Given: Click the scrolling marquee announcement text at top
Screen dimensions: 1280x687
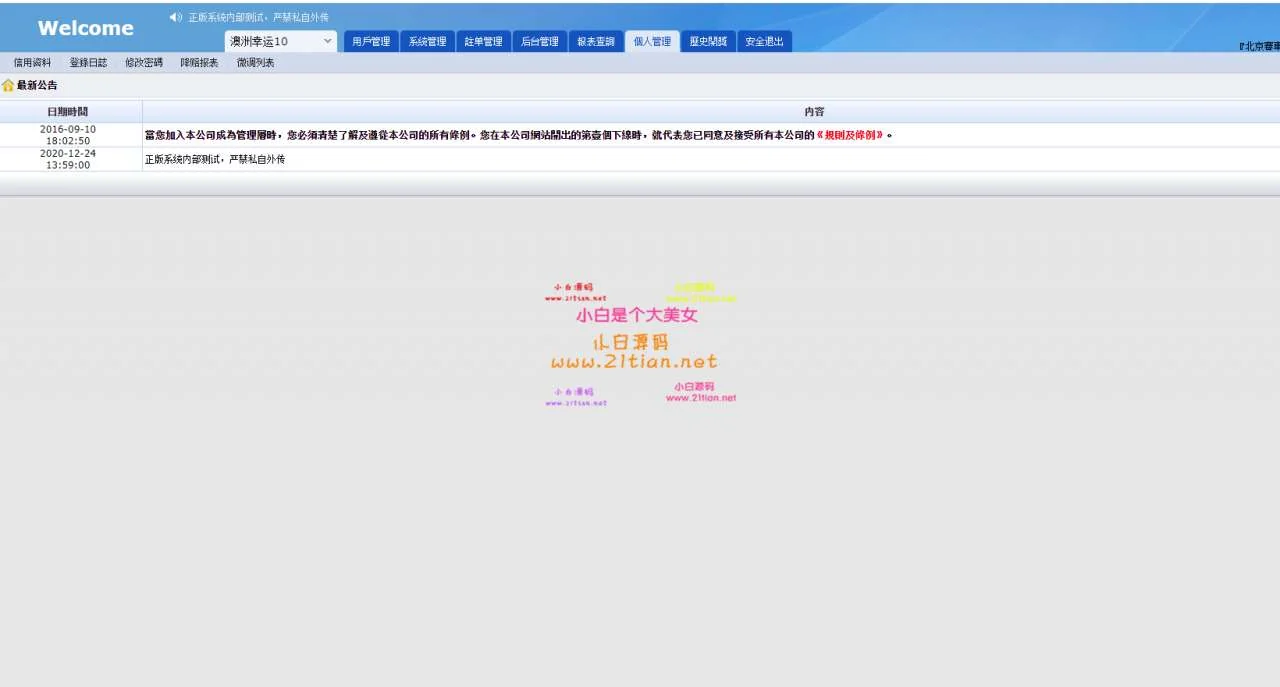Looking at the screenshot, I should click(258, 17).
